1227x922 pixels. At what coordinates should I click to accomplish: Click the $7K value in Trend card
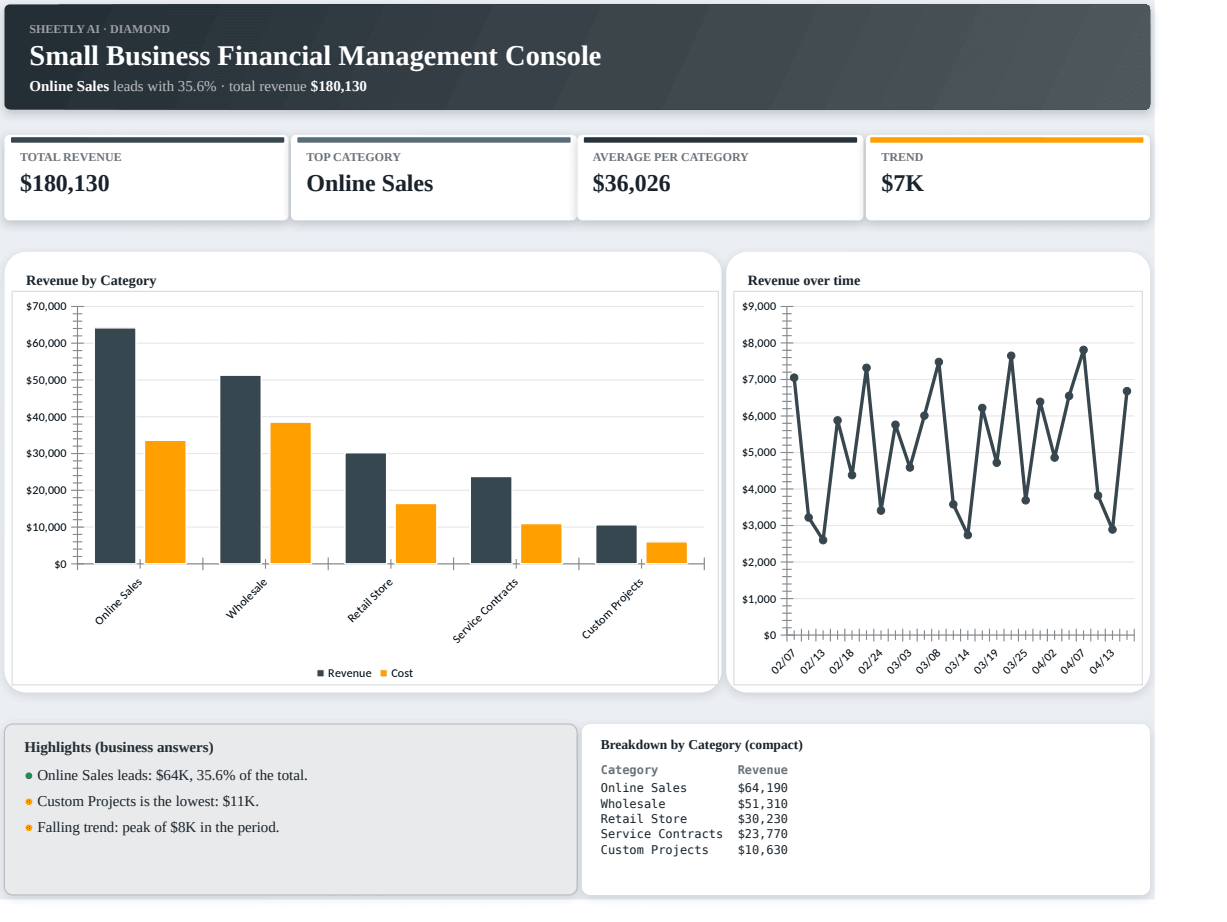point(903,184)
